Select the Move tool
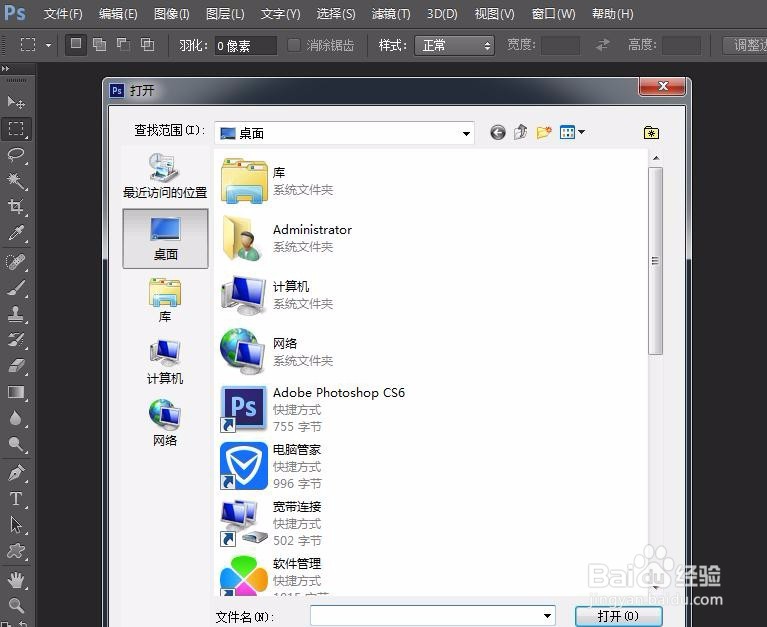 coord(16,102)
